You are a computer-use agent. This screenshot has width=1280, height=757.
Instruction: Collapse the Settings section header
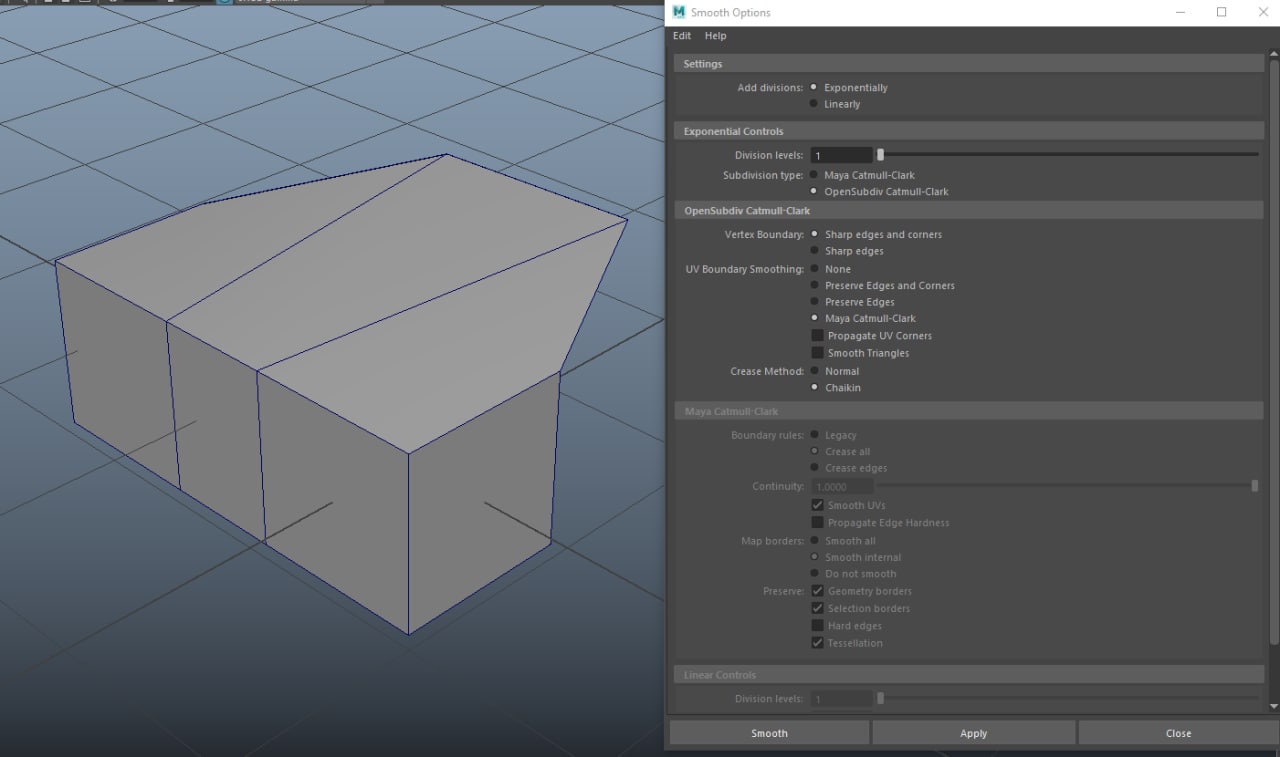click(x=970, y=64)
